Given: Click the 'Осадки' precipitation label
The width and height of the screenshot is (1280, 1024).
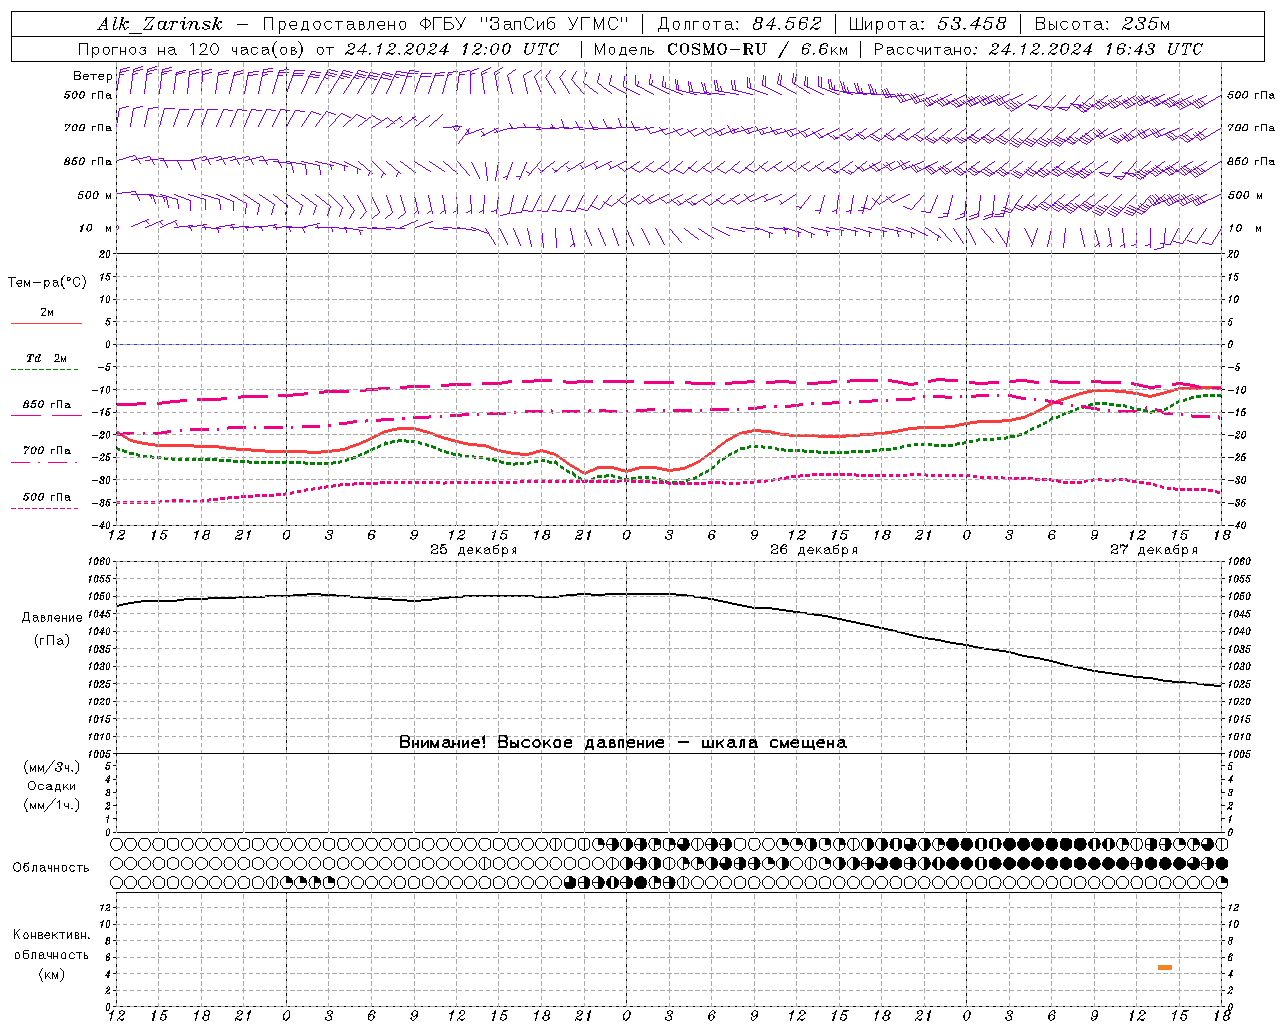Looking at the screenshot, I should pyautogui.click(x=51, y=786).
